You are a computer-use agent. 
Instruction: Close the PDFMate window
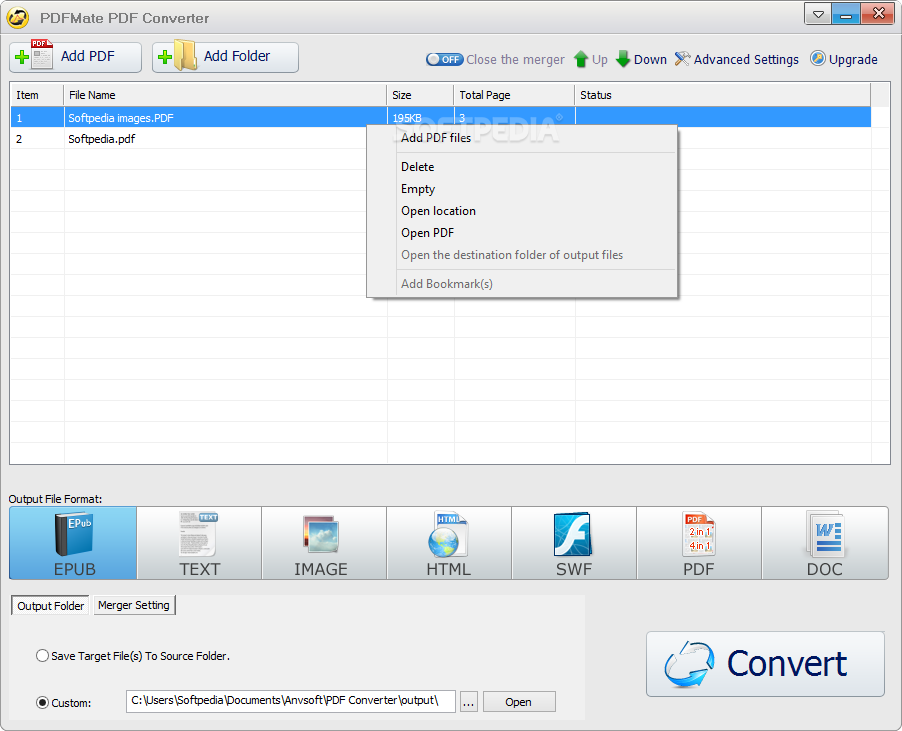(x=878, y=14)
